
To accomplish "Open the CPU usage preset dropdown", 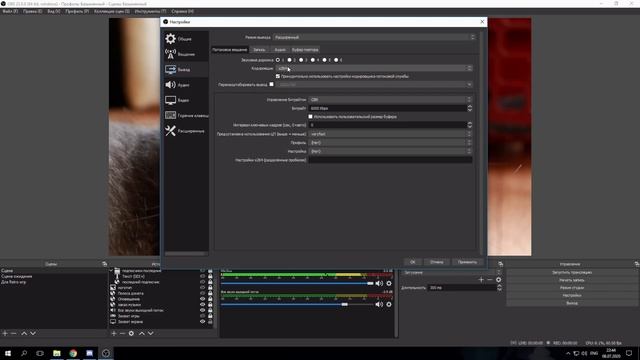I will 391,134.
